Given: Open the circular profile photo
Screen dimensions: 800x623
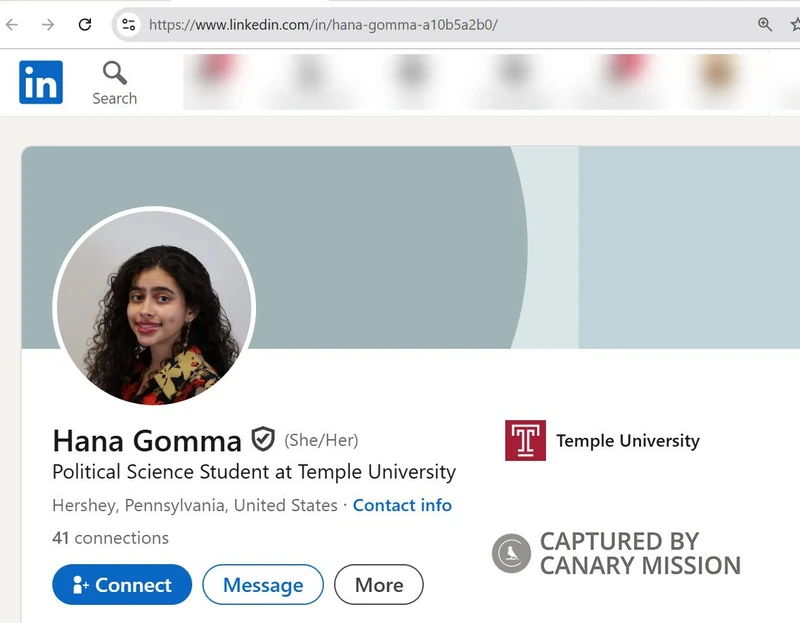Looking at the screenshot, I should point(154,307).
